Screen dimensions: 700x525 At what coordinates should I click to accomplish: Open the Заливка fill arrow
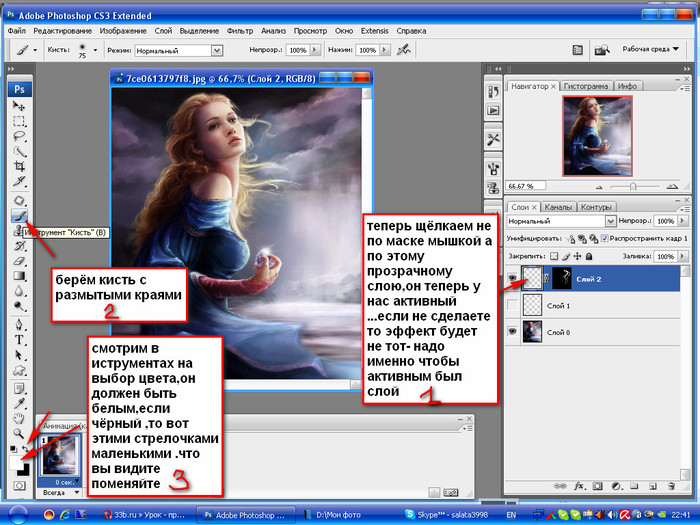(x=683, y=256)
